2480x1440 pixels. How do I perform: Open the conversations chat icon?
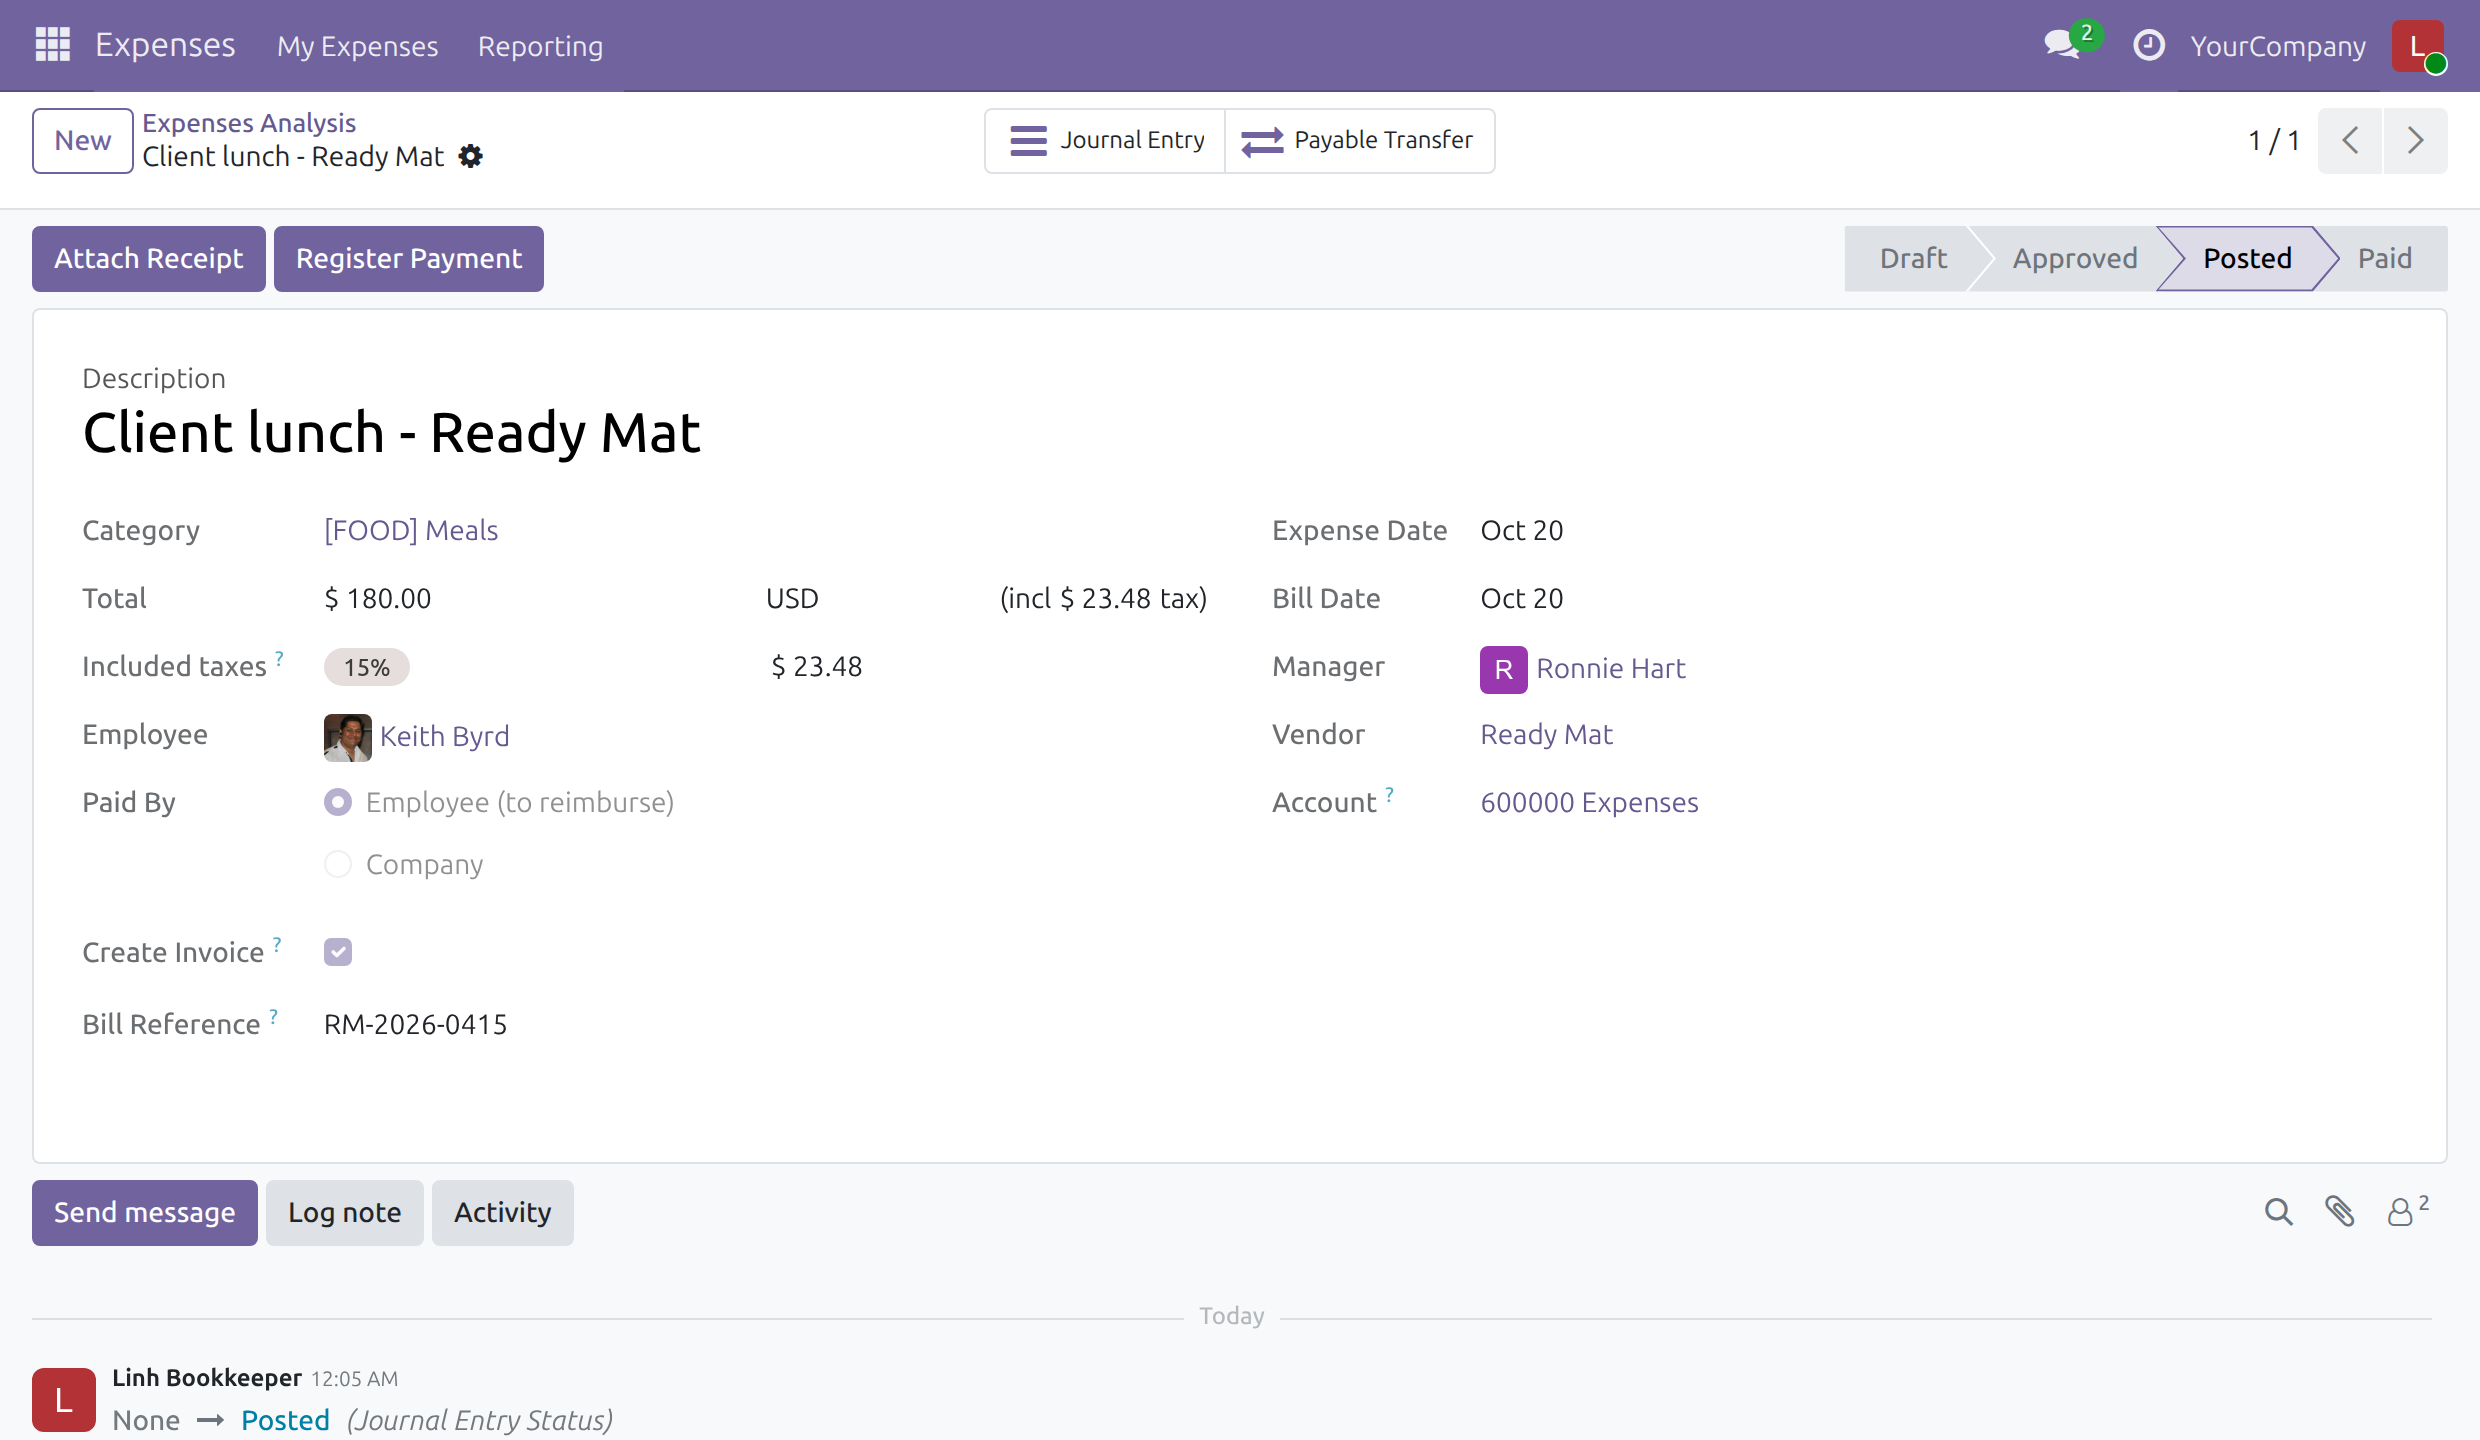2063,45
